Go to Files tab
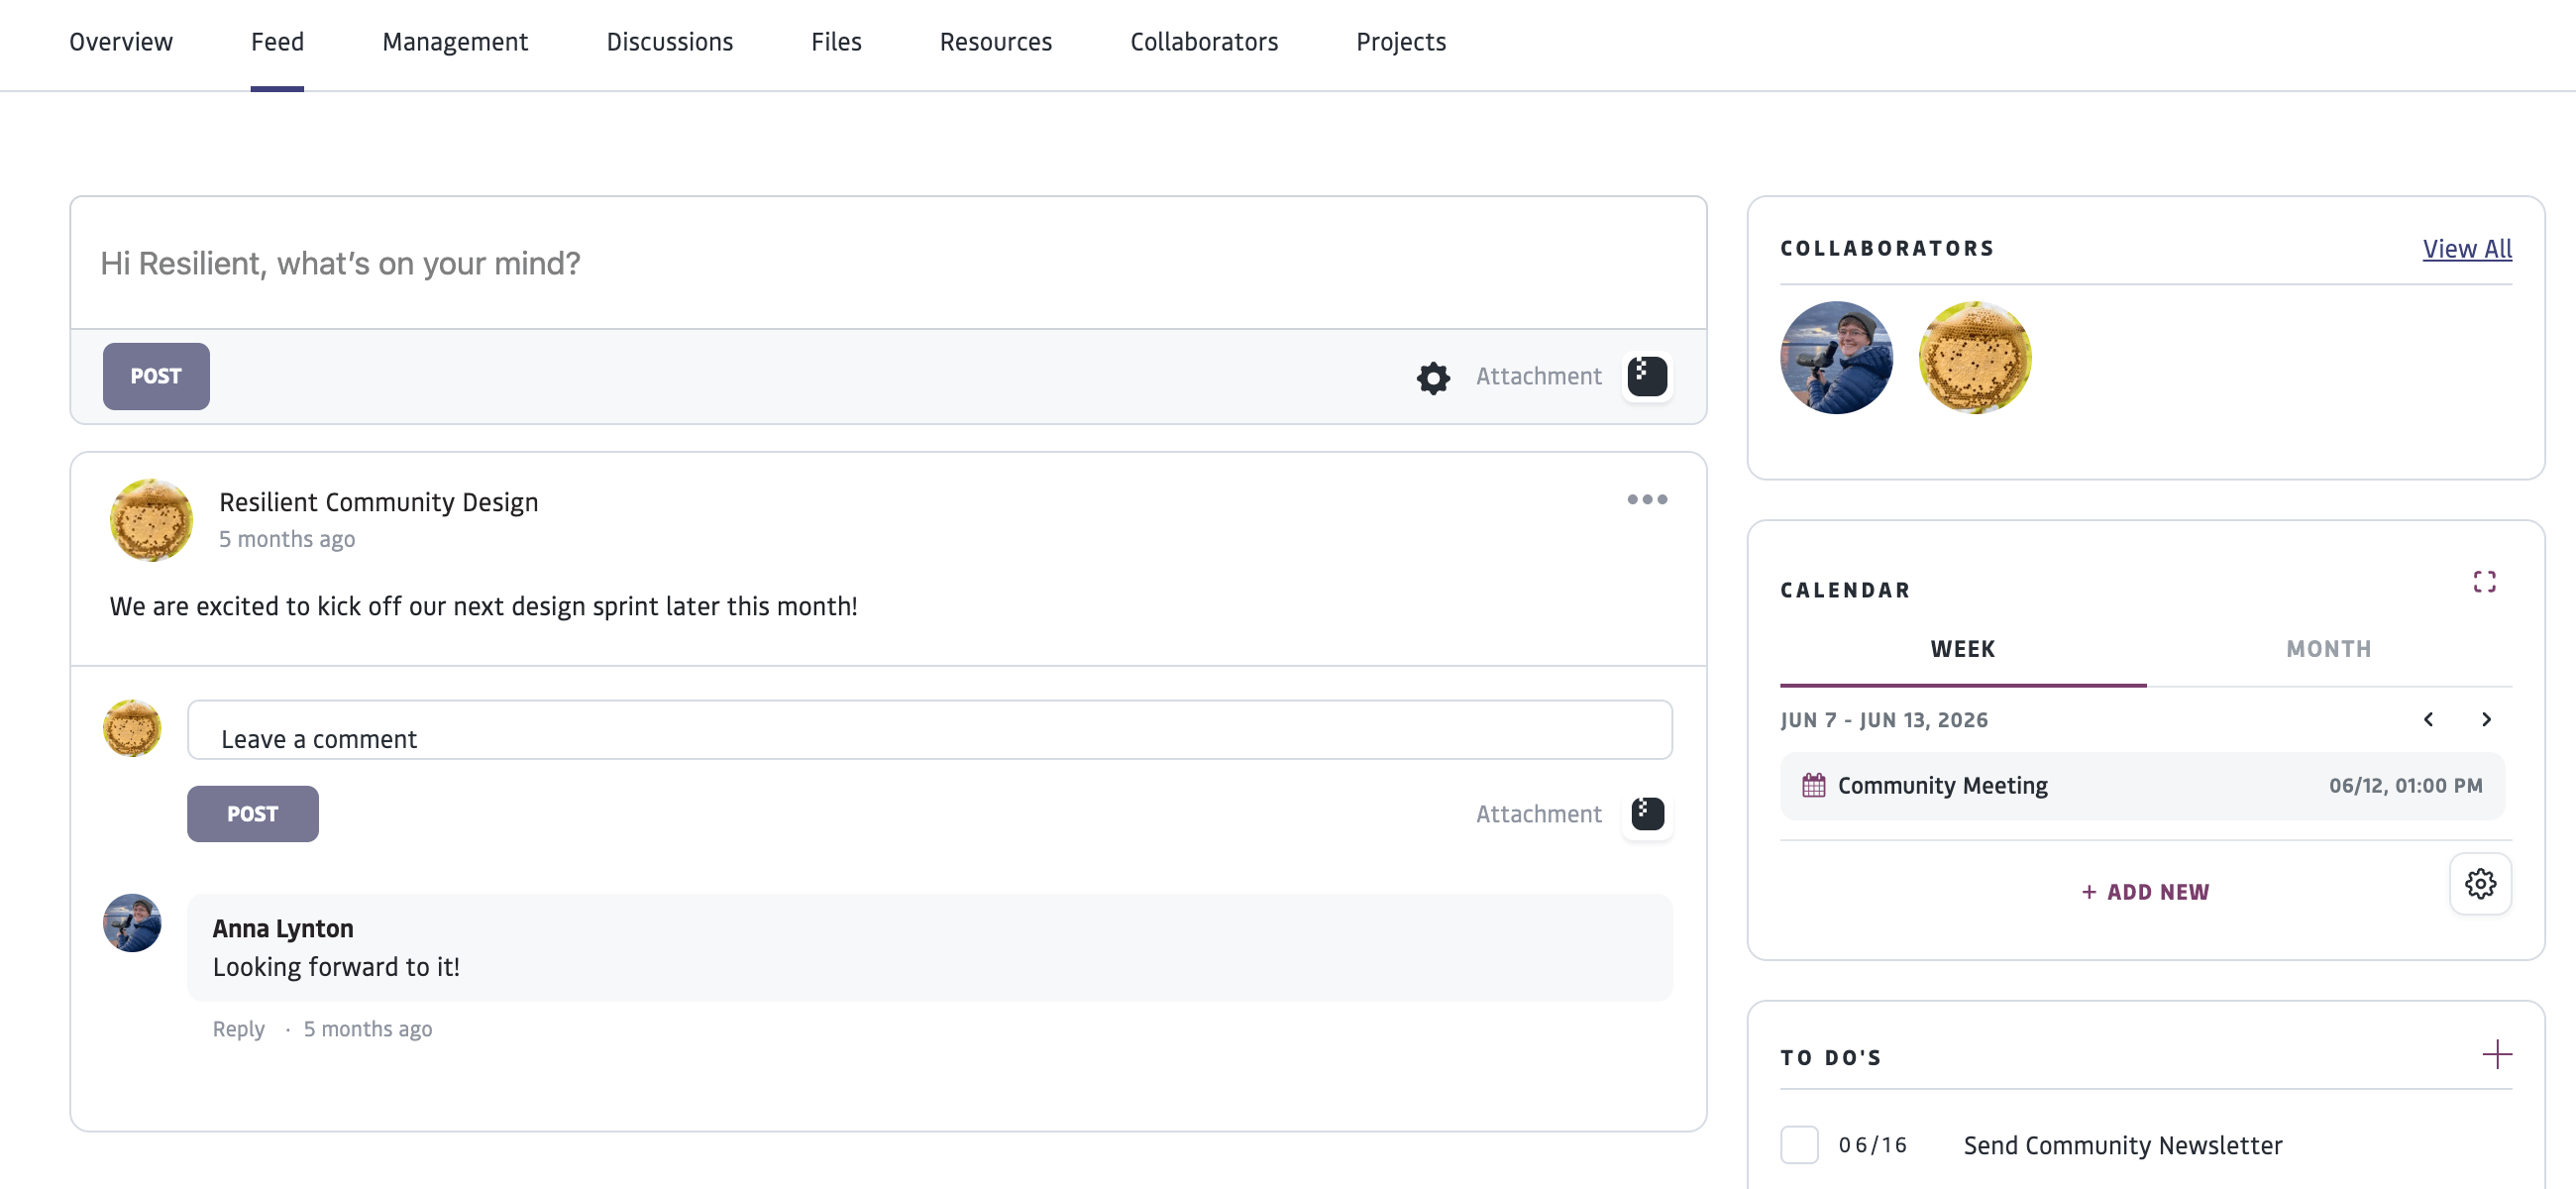This screenshot has height=1189, width=2576. pos(836,42)
